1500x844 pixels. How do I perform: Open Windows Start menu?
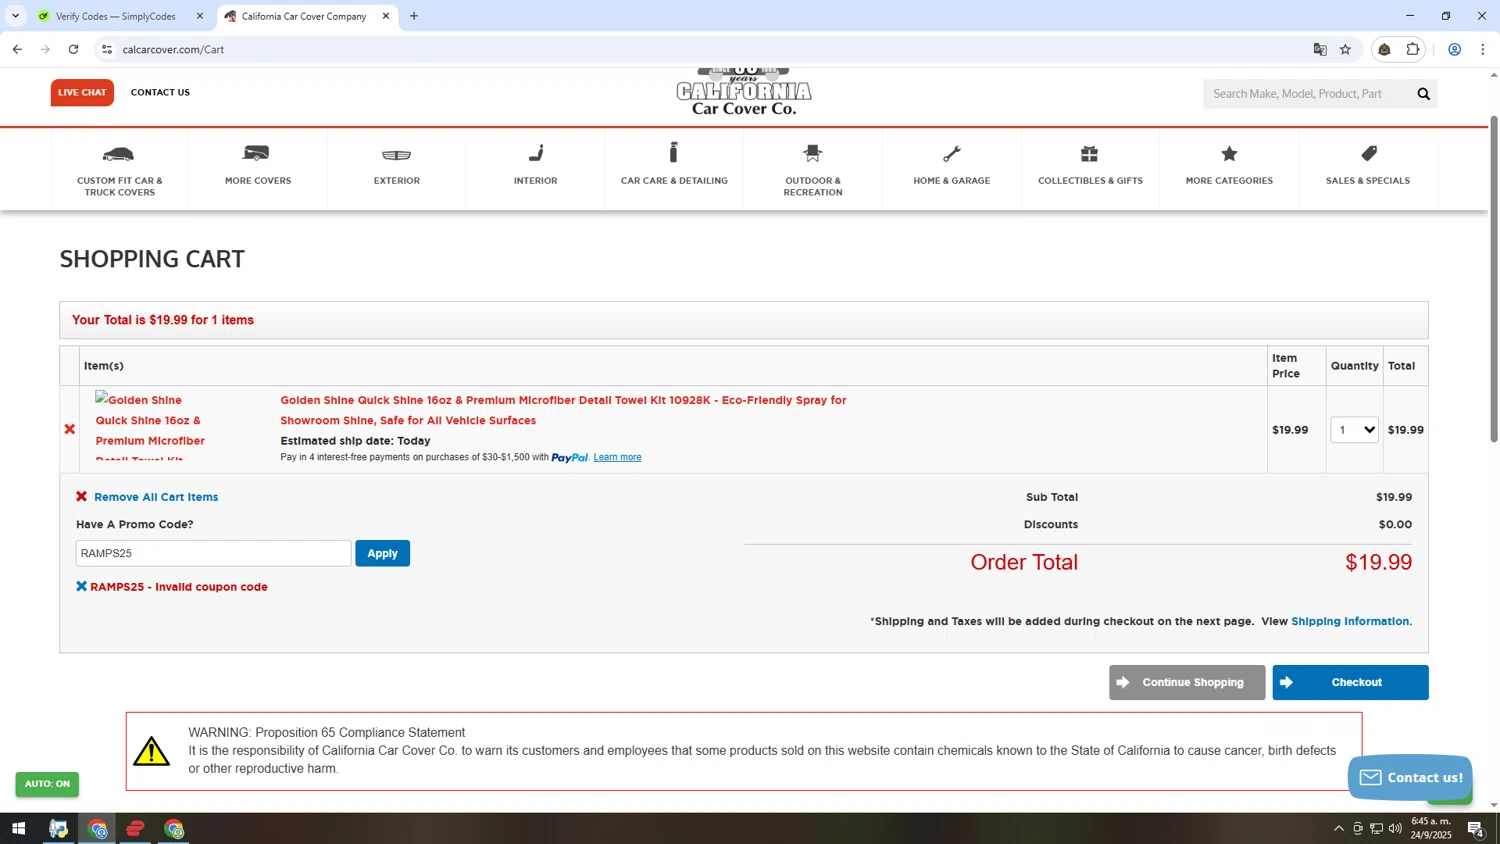click(x=18, y=829)
